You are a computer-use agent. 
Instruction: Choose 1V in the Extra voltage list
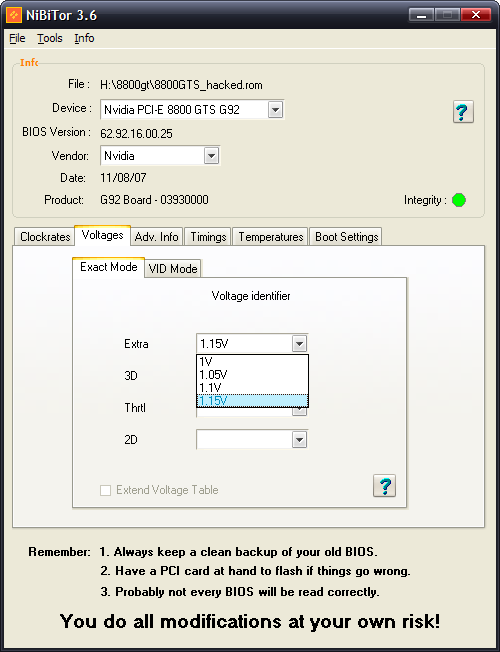point(252,361)
